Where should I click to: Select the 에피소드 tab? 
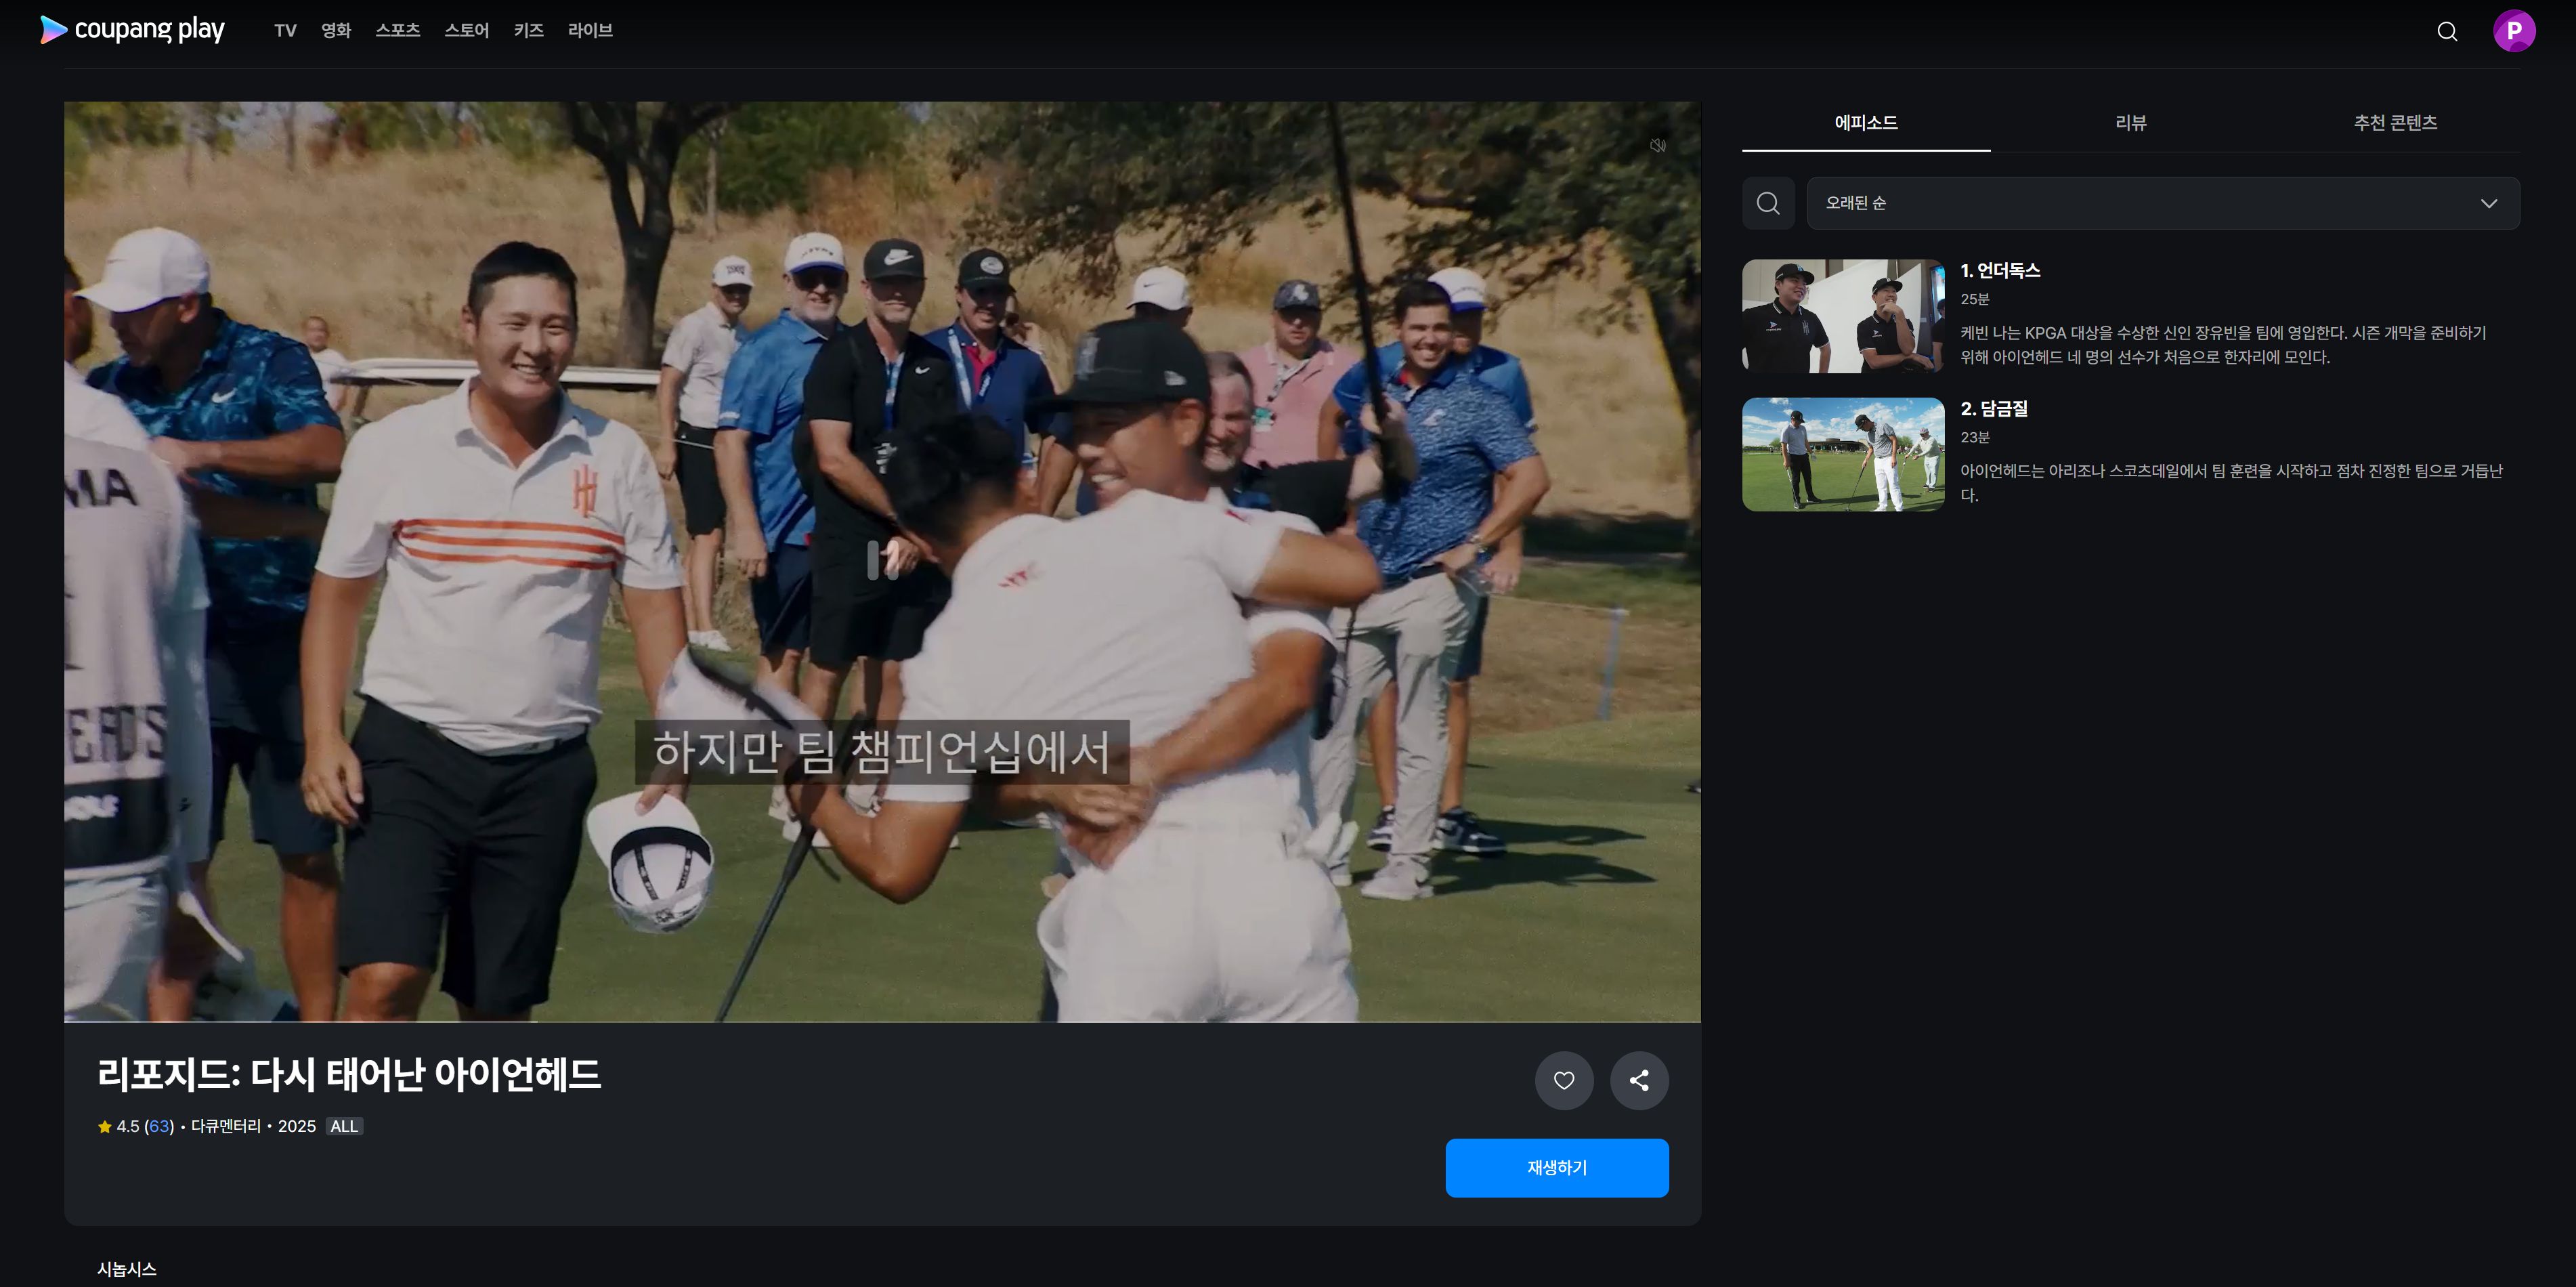(x=1865, y=123)
